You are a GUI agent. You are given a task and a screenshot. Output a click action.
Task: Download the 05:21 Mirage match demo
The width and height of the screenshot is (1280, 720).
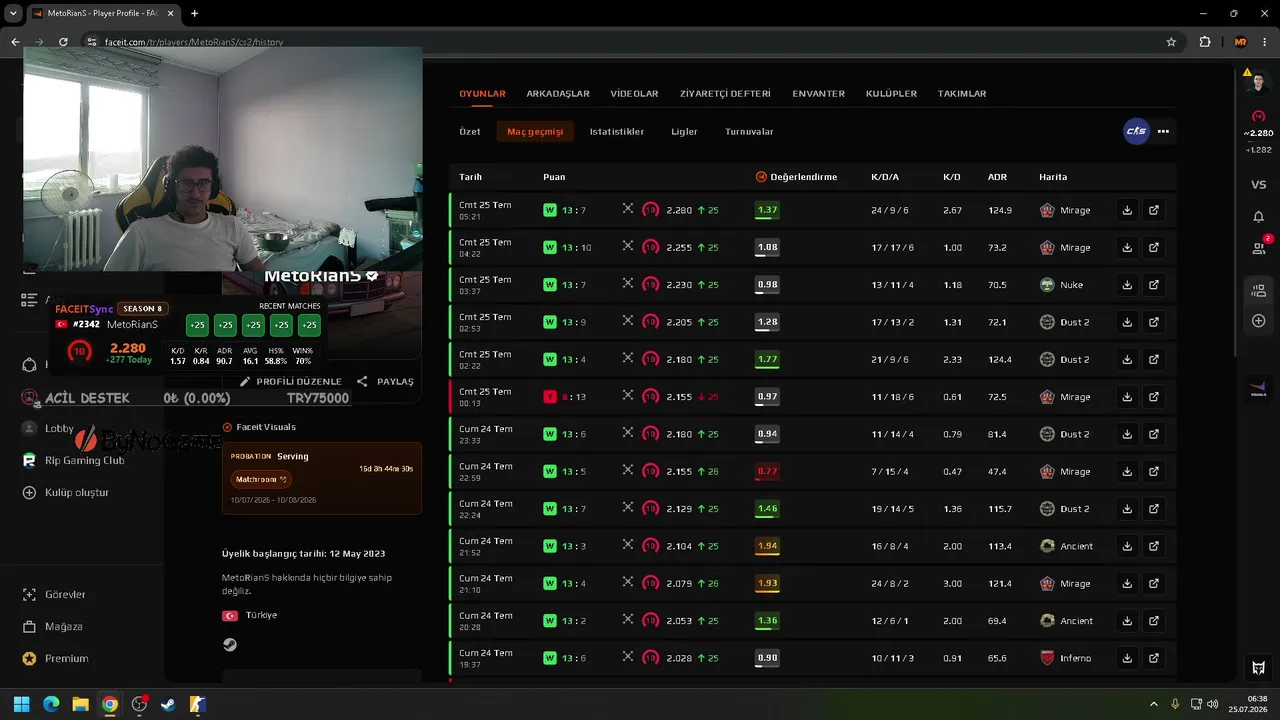click(x=1127, y=210)
